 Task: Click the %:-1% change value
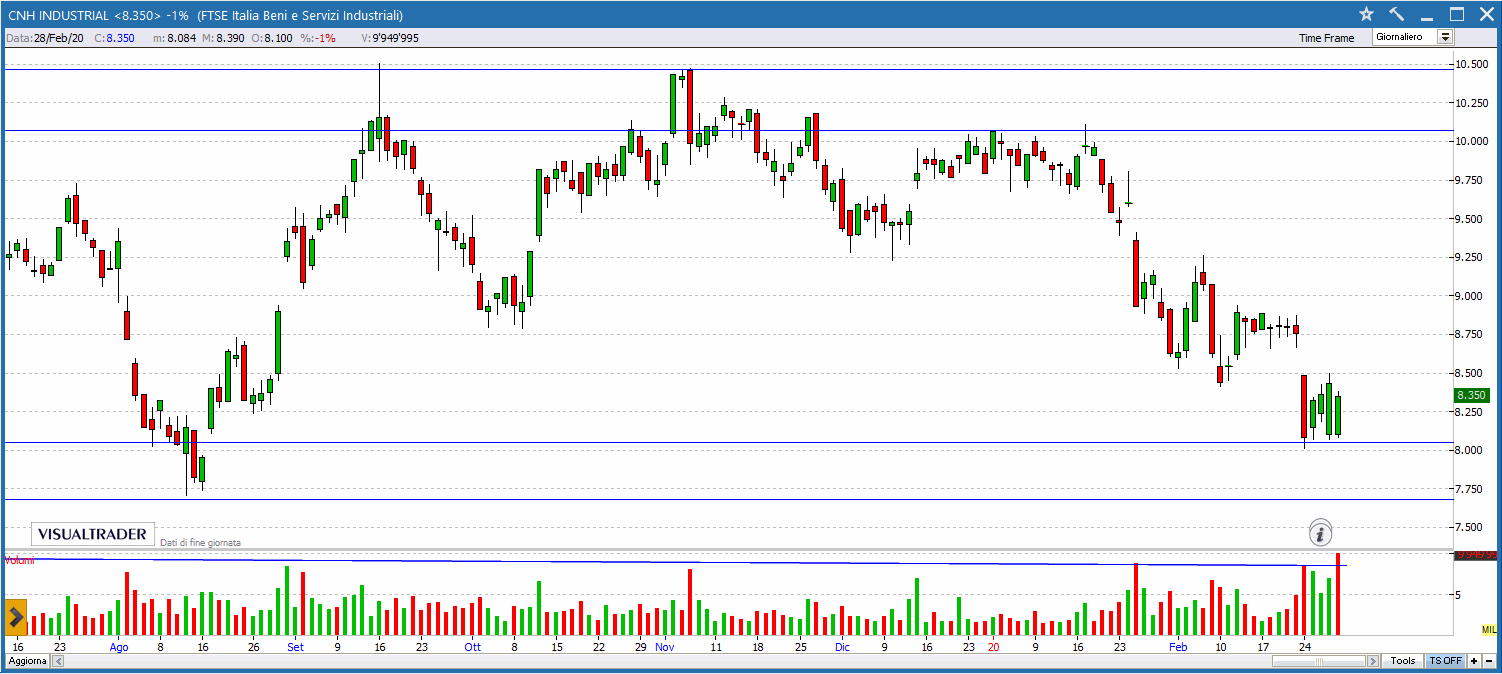click(317, 38)
